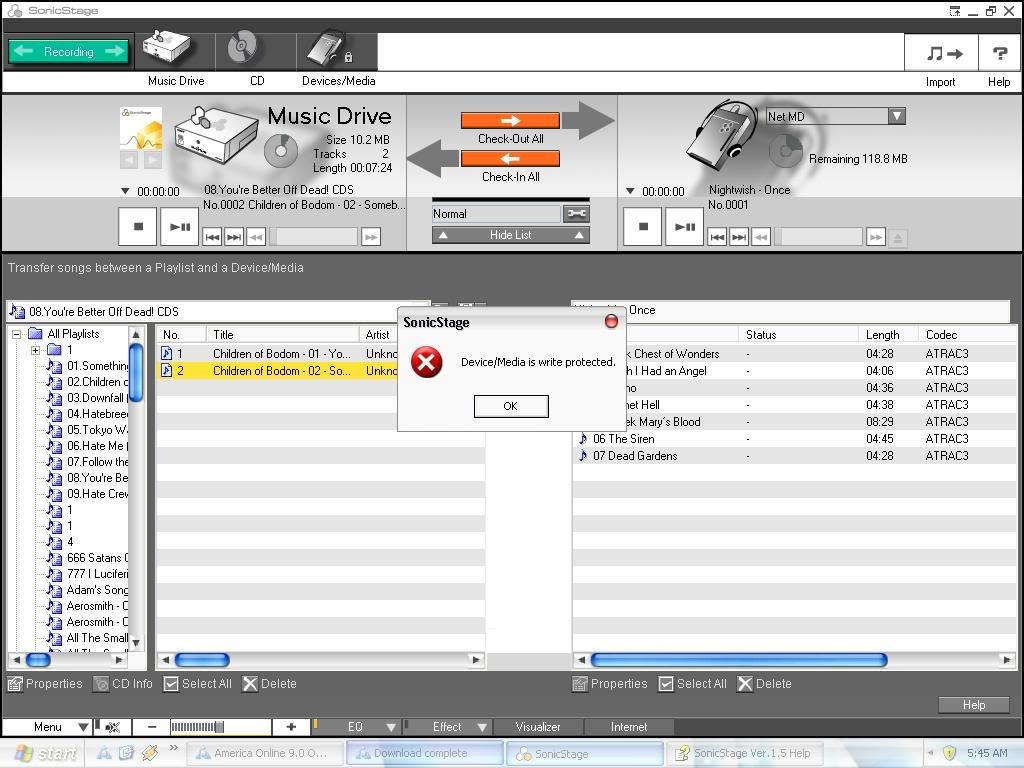Fast forward the Music Drive track
1024x768 pixels.
[371, 236]
